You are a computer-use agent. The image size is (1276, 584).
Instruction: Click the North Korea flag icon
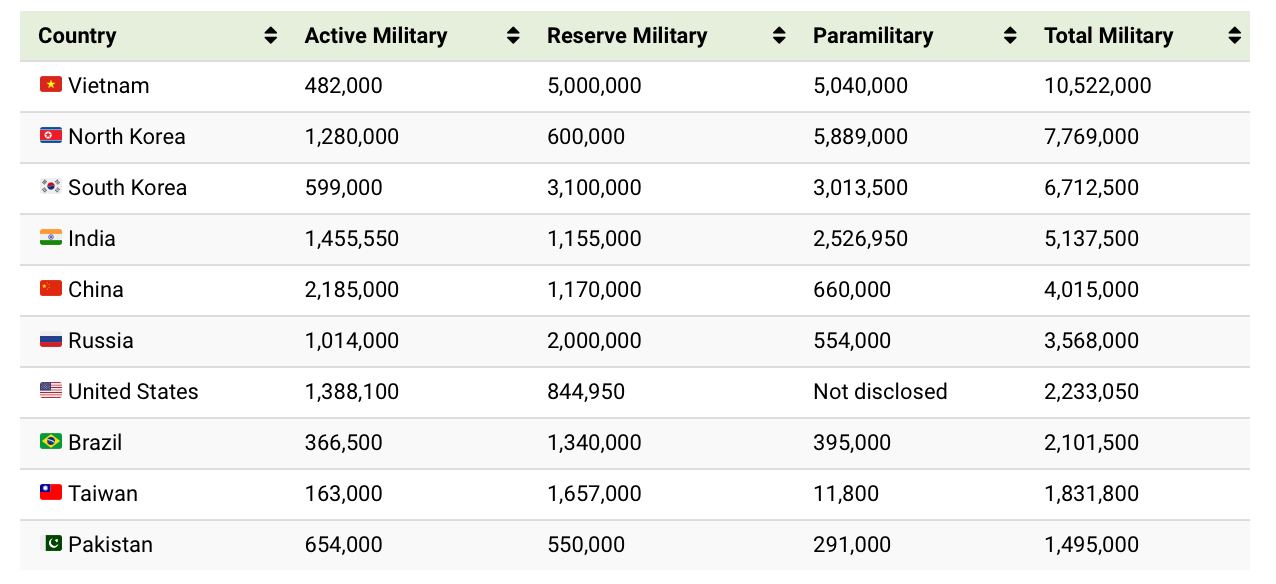click(x=51, y=136)
